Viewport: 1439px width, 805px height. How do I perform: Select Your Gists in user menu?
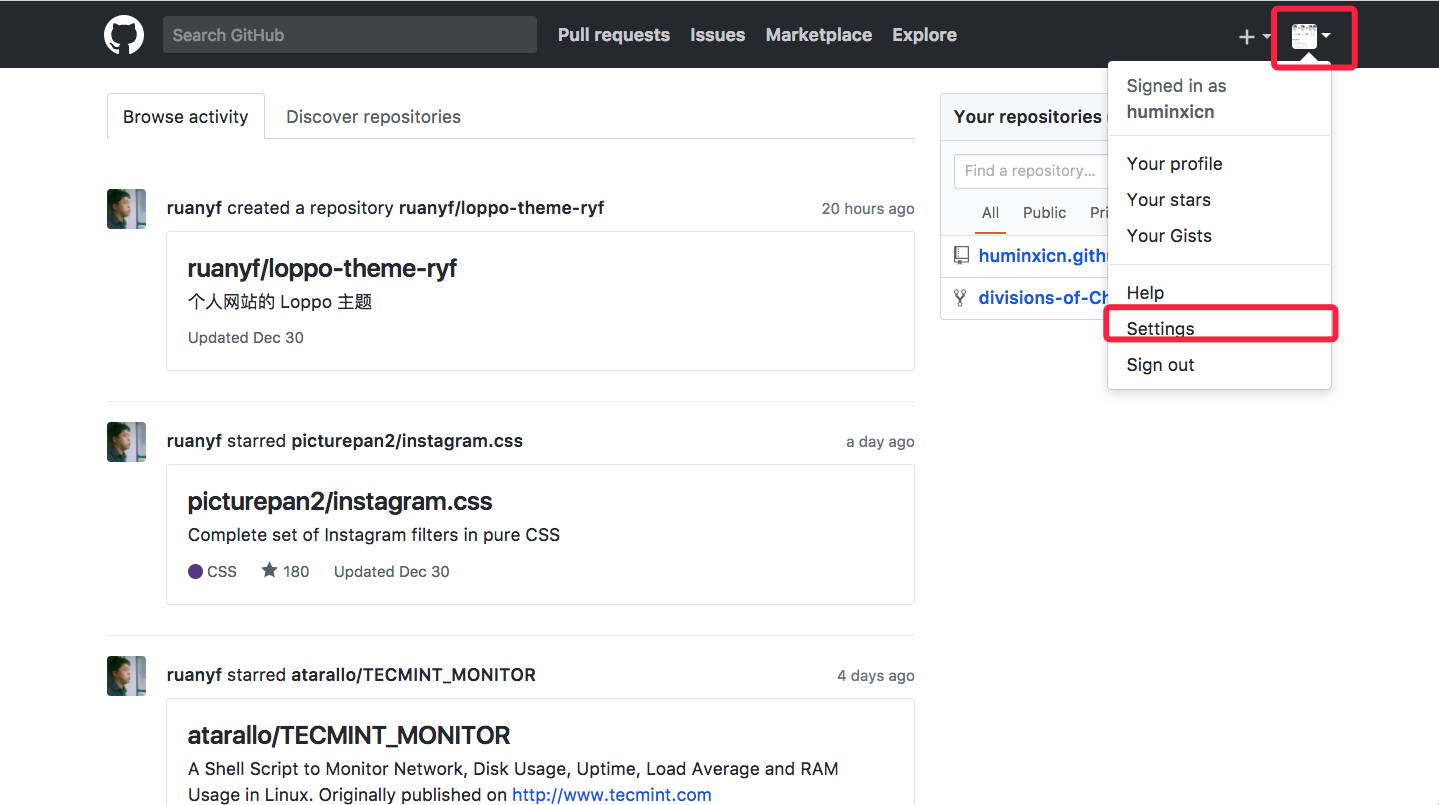coord(1219,235)
